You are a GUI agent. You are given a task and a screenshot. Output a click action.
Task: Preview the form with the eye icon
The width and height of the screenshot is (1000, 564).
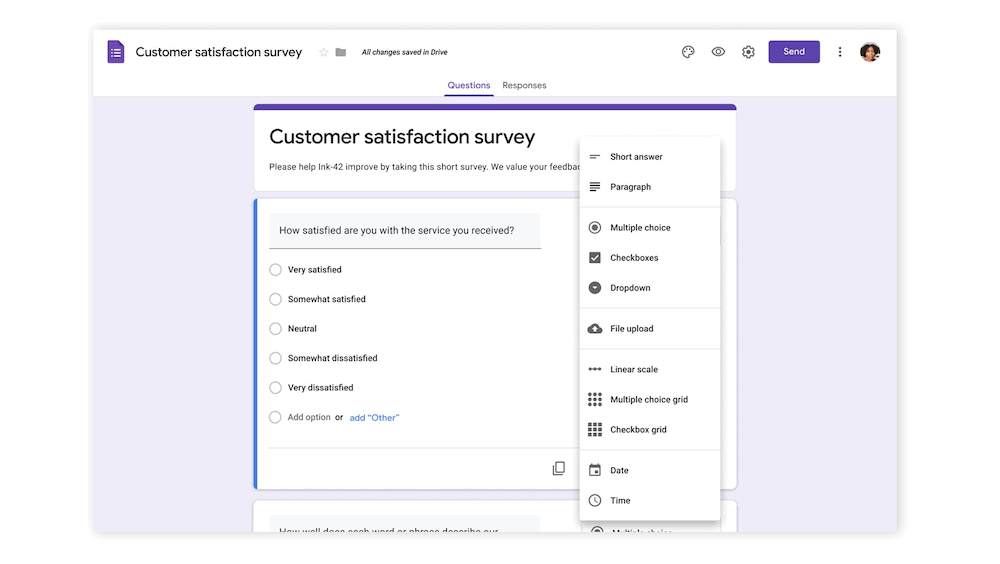click(x=718, y=52)
